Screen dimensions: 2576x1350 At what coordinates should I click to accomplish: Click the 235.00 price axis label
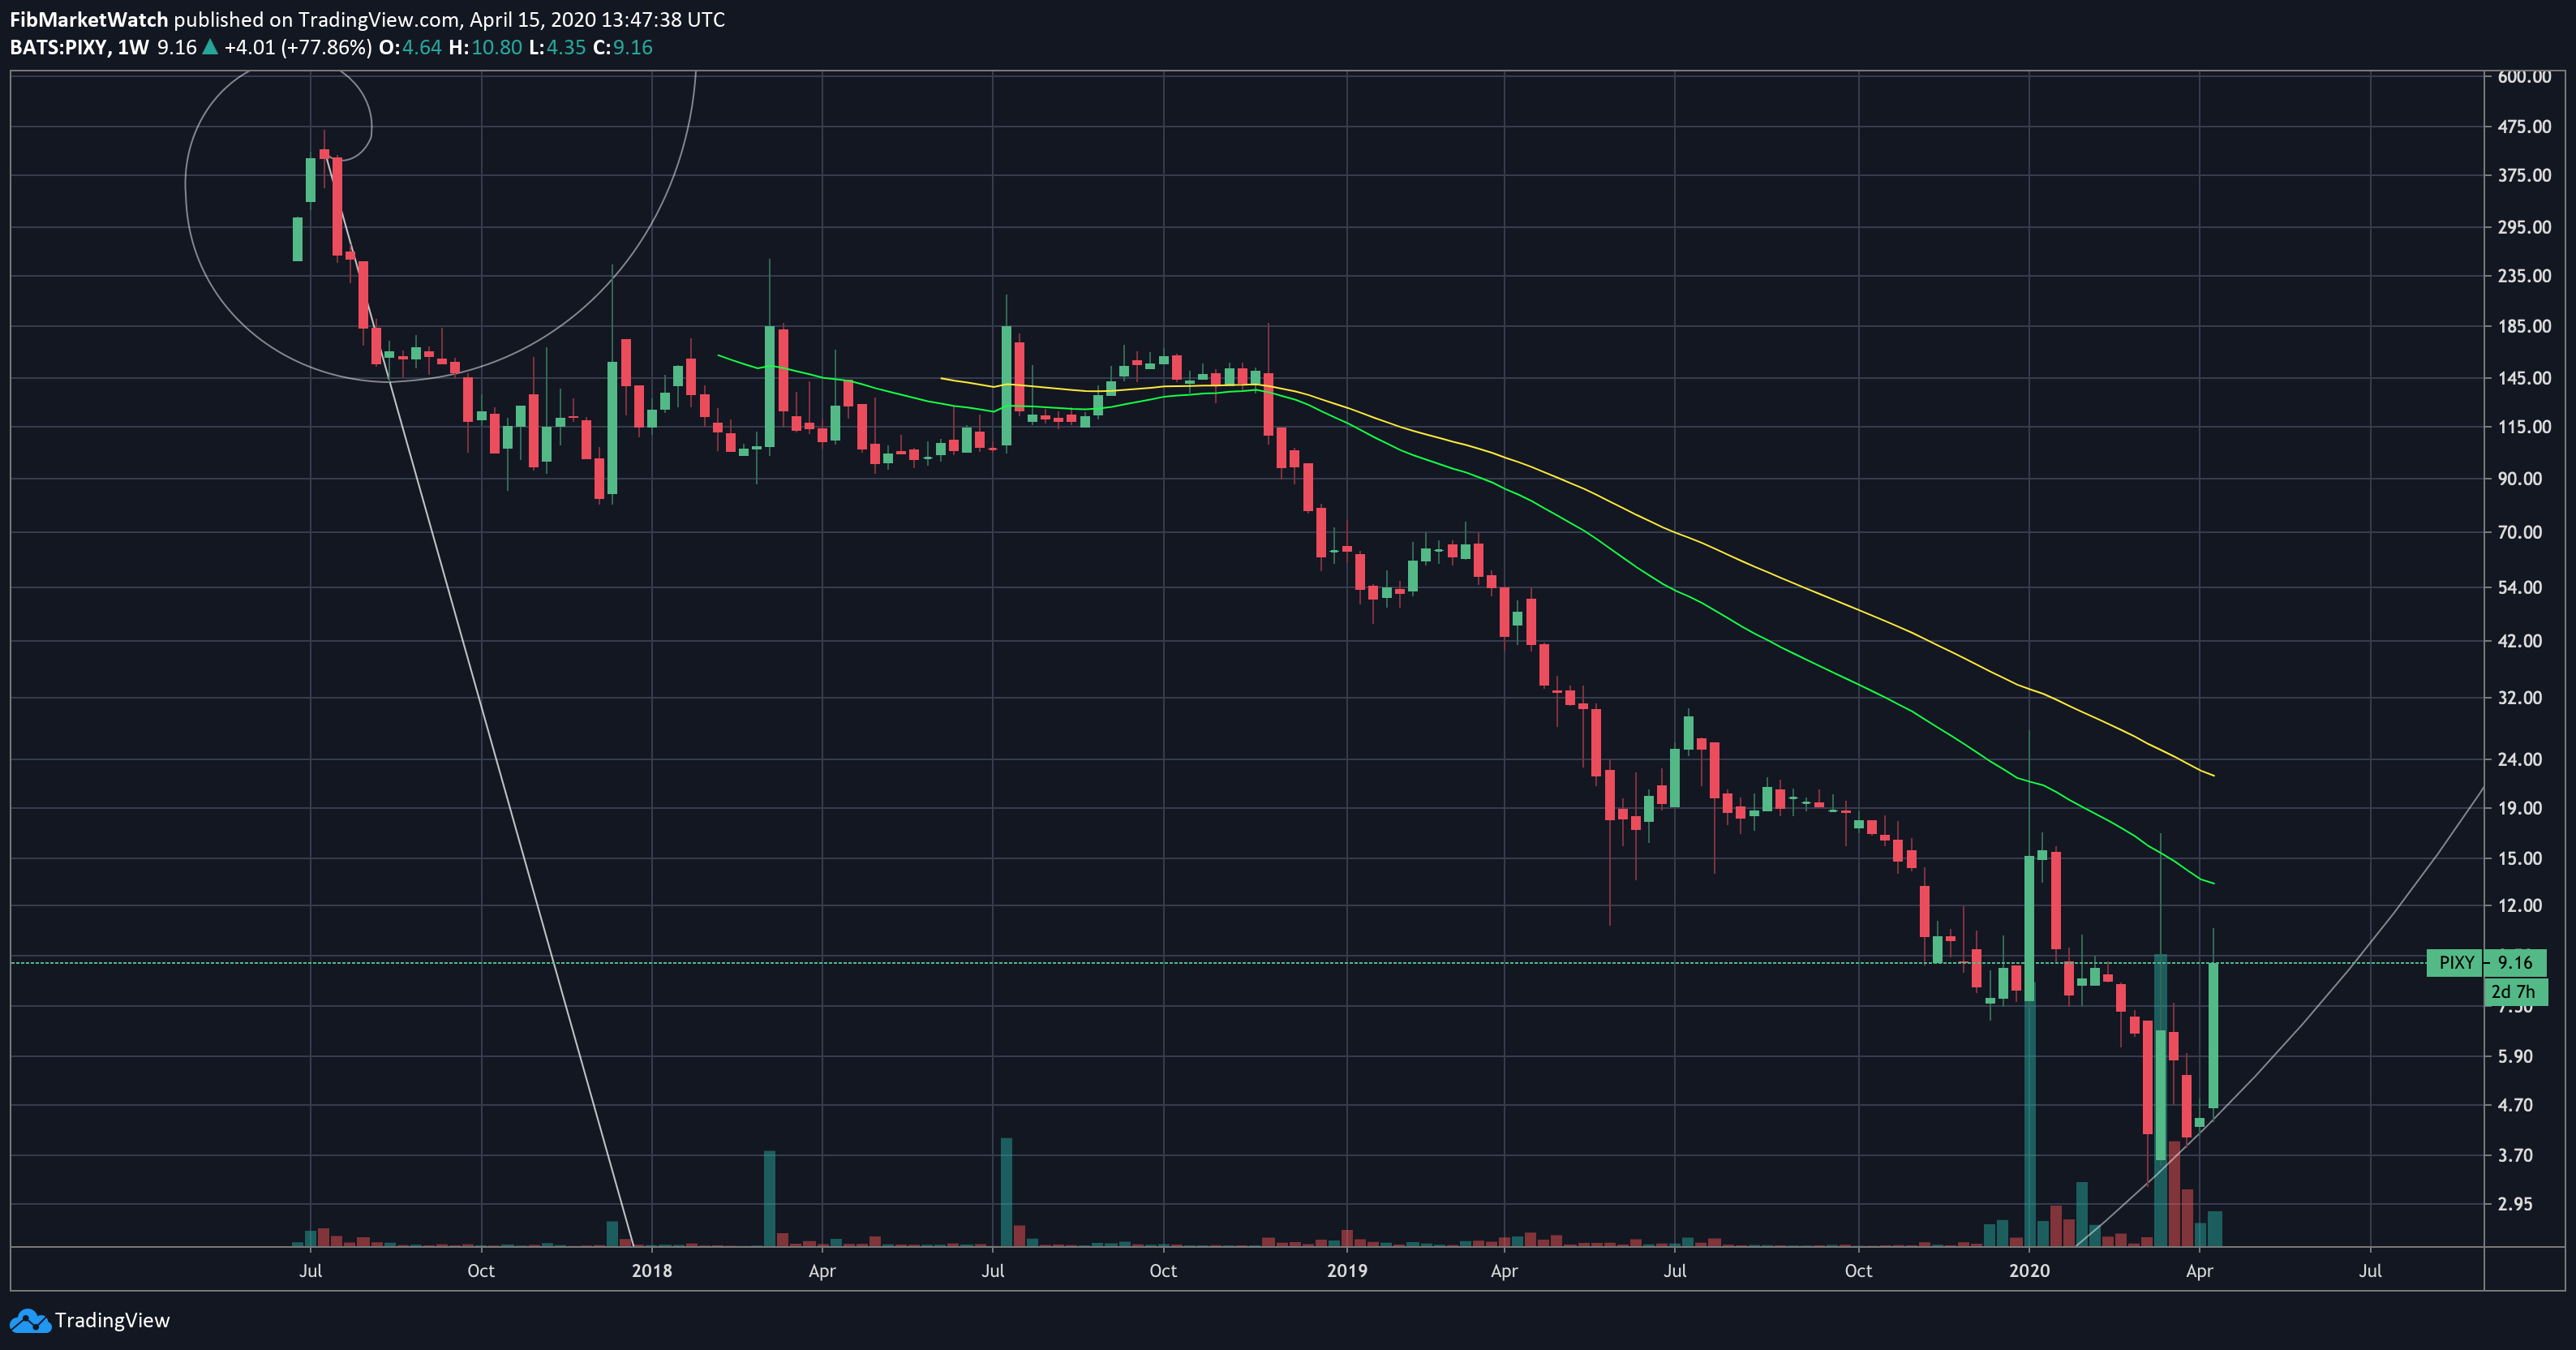pos(2524,276)
